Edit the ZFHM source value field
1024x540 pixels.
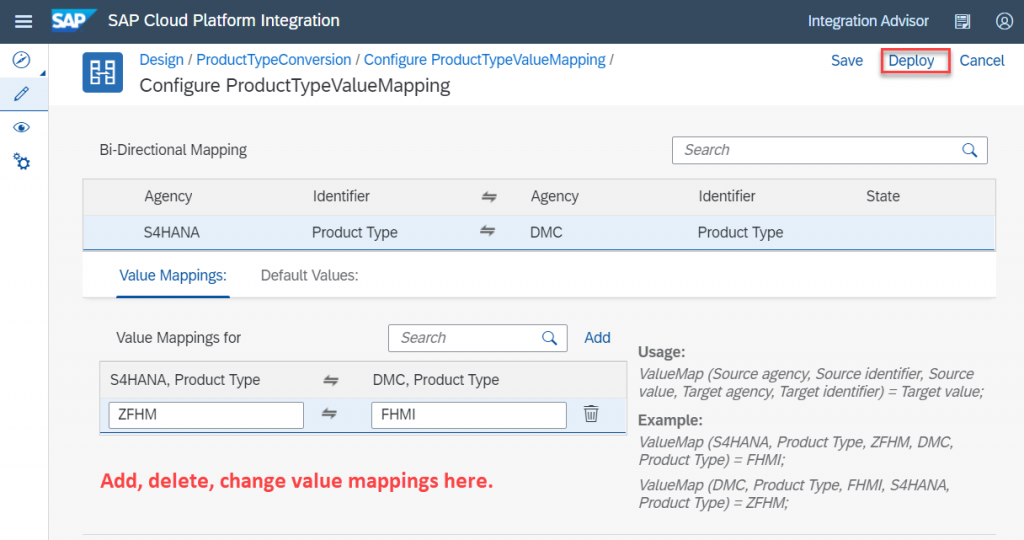click(206, 415)
